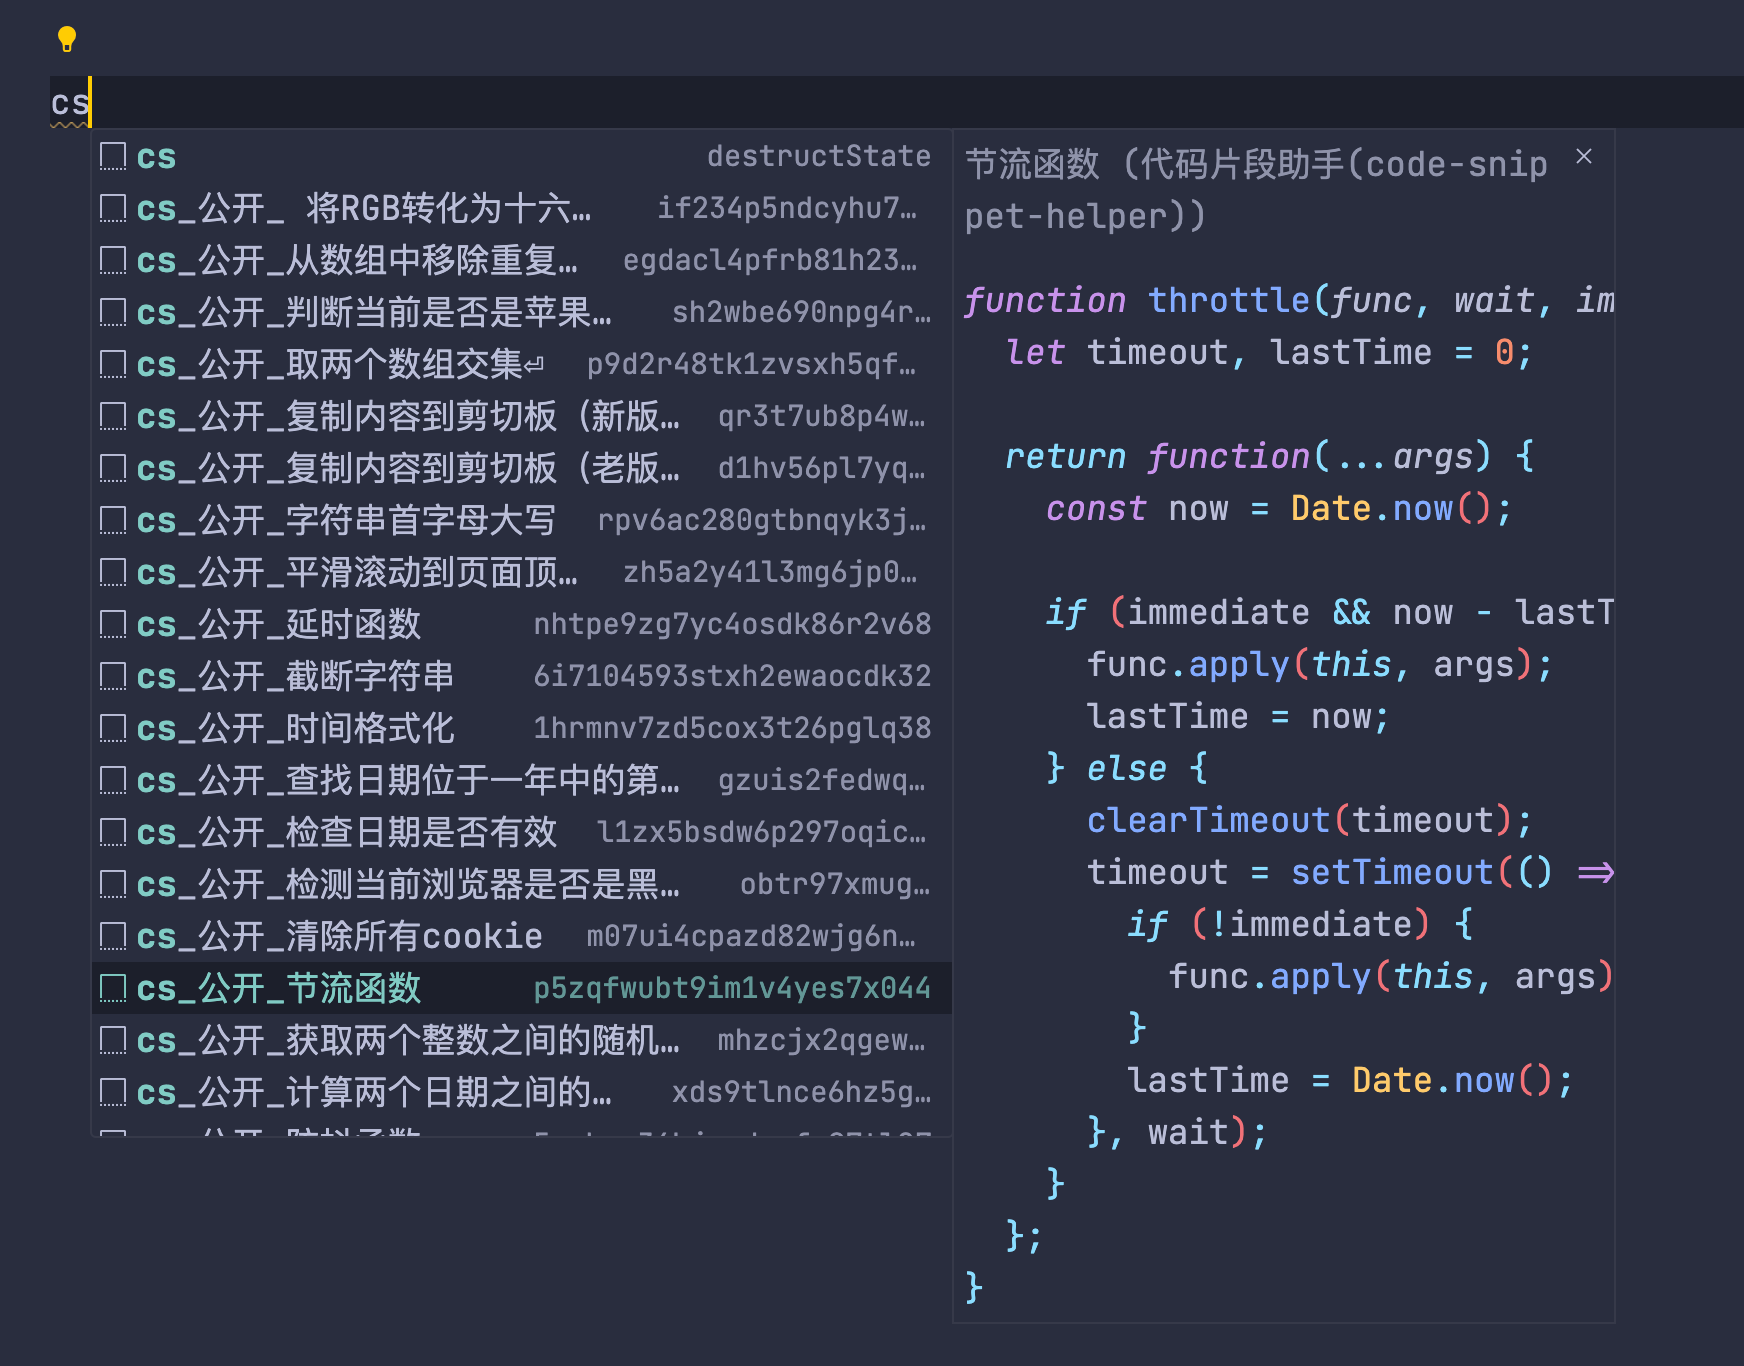Click the 'destructState' detail label
This screenshot has width=1744, height=1366.
(819, 156)
